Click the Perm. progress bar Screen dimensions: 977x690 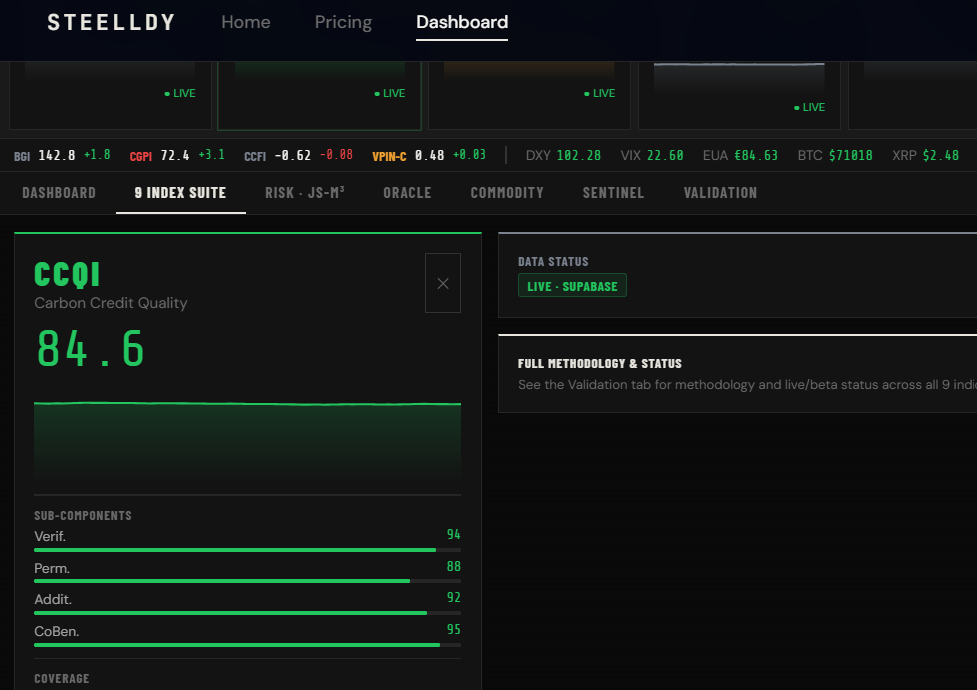(247, 581)
